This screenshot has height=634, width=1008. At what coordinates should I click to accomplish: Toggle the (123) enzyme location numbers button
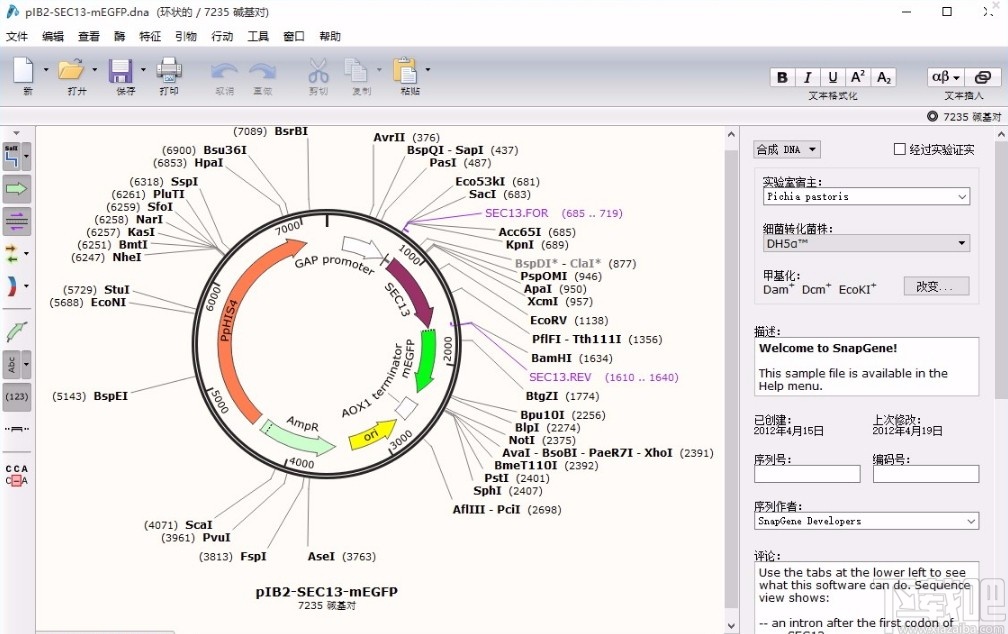point(16,397)
